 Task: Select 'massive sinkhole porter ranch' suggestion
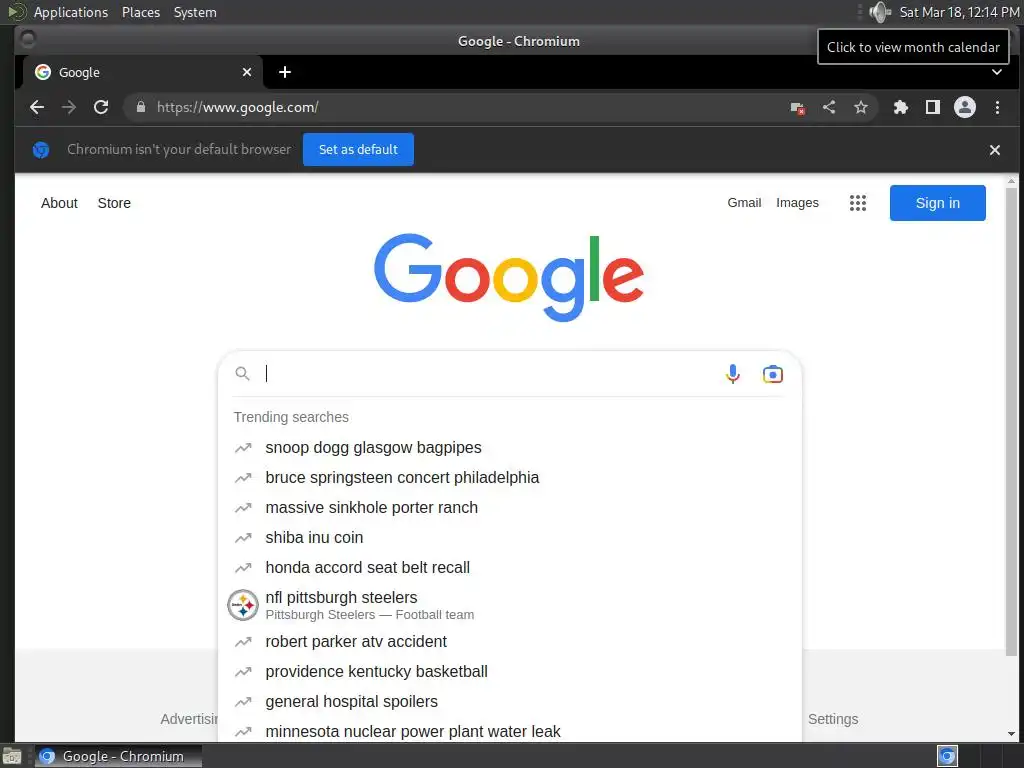[x=509, y=507]
